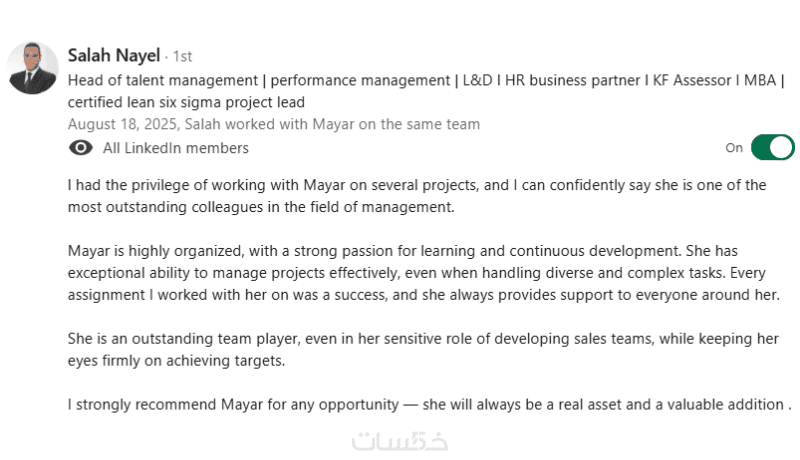Open Salah Nayel's profile photo
Viewport: 800px width, 460px height.
click(33, 67)
